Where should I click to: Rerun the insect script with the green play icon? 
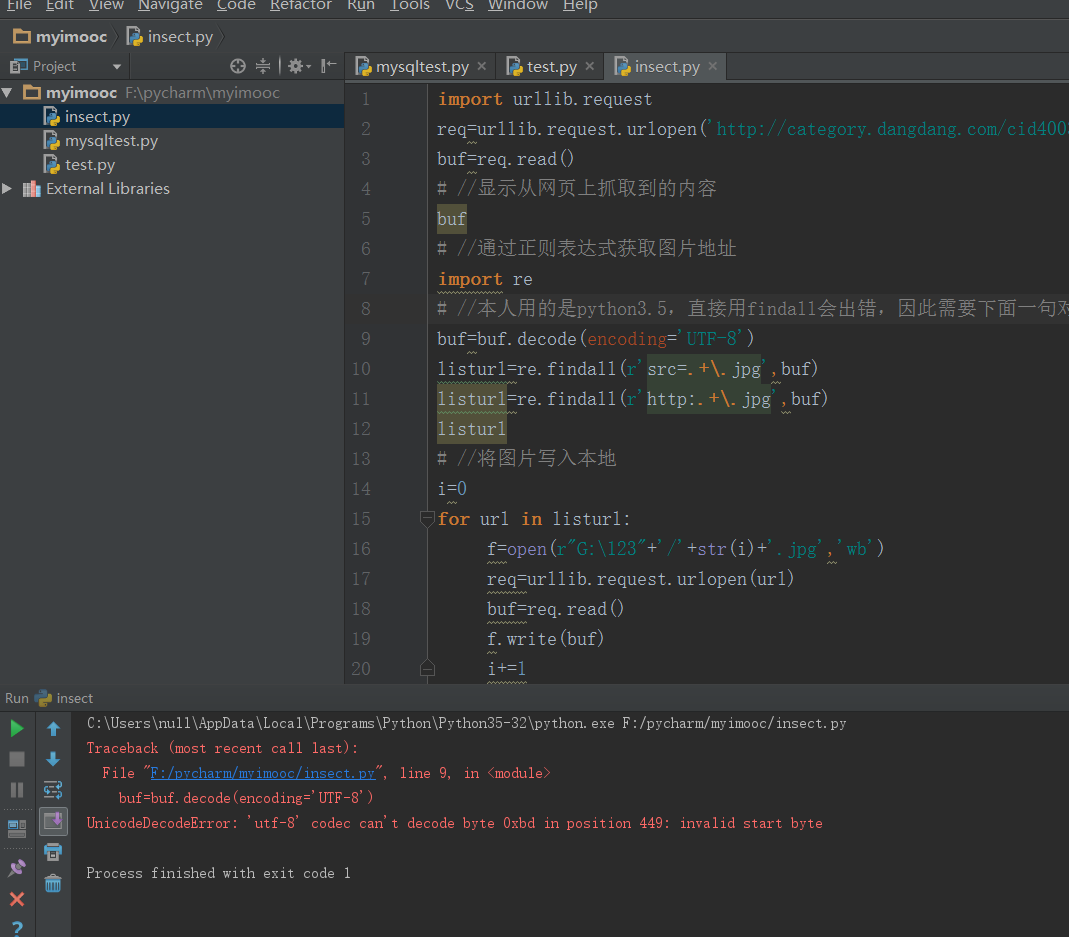(16, 728)
